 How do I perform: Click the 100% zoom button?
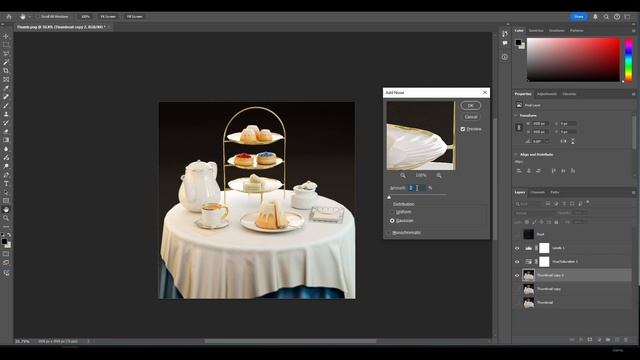coord(85,17)
